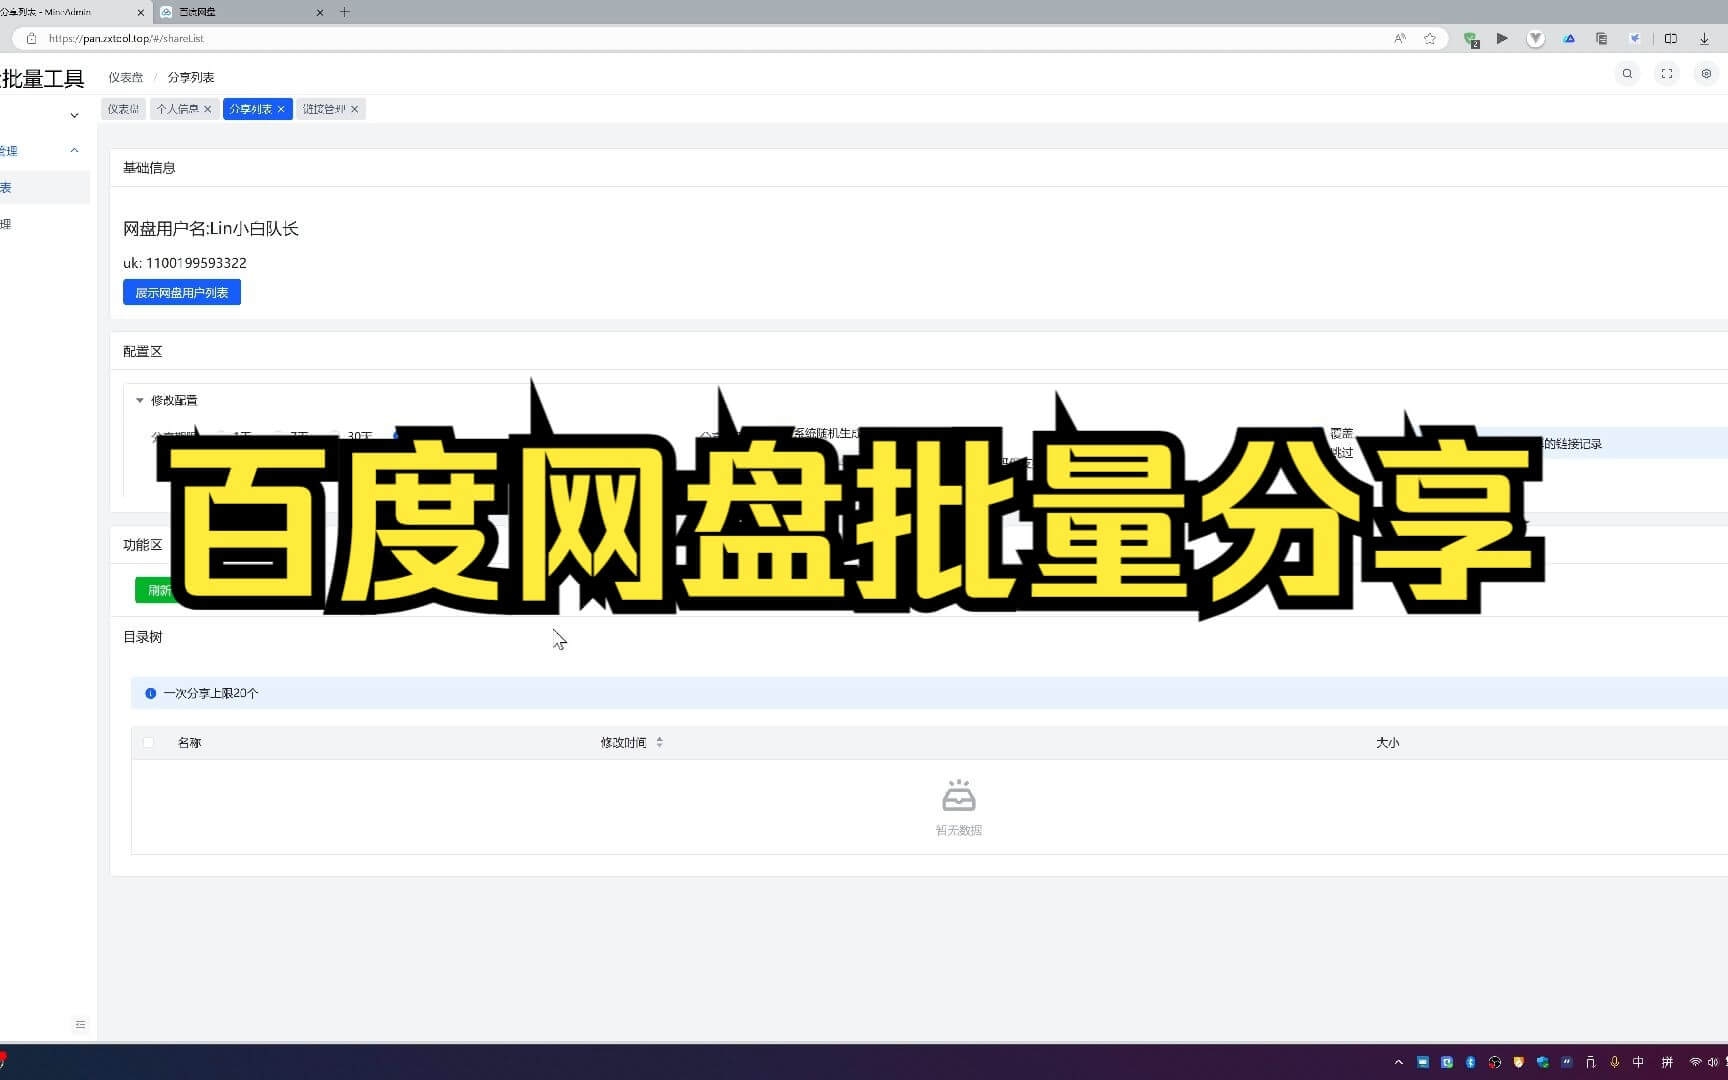Toggle the 中 input language indicator
This screenshot has height=1080, width=1728.
(x=1638, y=1062)
